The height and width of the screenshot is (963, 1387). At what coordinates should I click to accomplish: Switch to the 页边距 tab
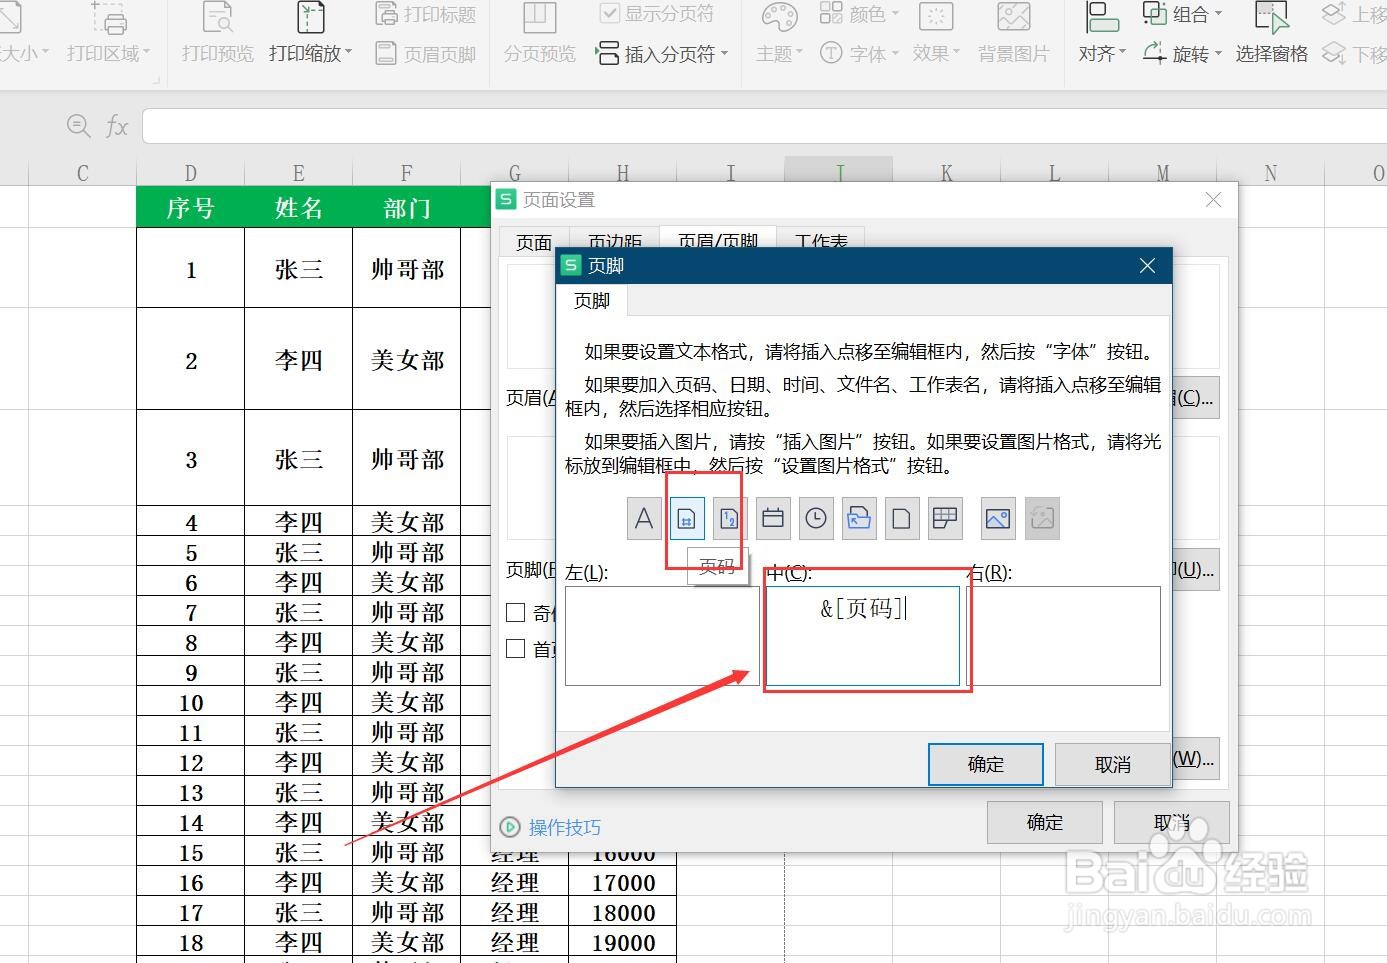pos(613,240)
